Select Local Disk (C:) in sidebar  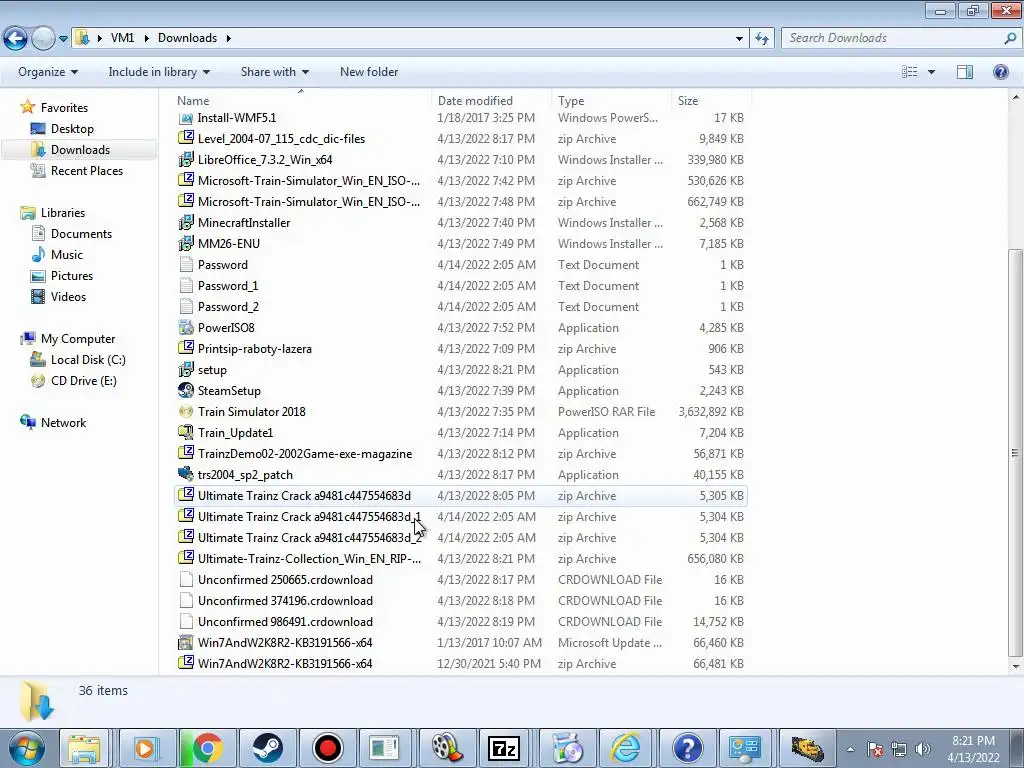coord(88,360)
